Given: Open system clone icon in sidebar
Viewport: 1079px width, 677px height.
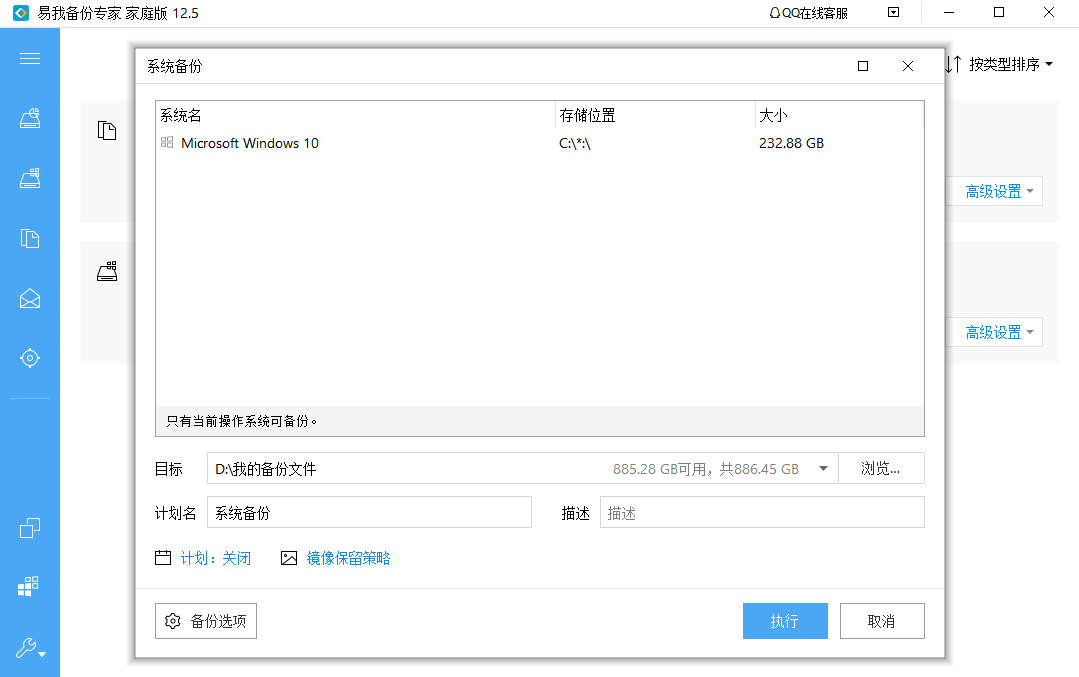Looking at the screenshot, I should [30, 587].
